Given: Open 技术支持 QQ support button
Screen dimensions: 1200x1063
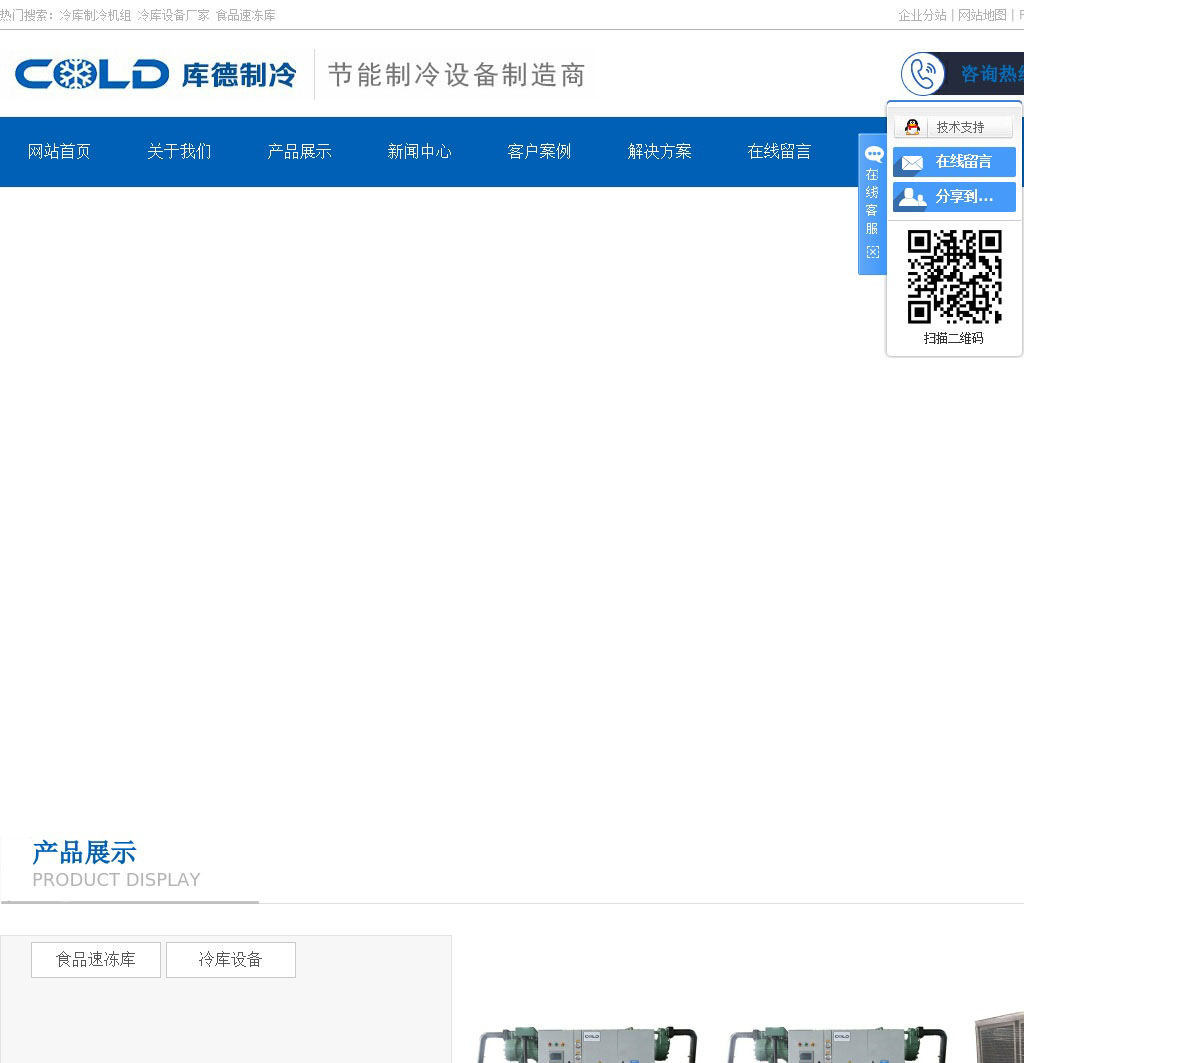Looking at the screenshot, I should tap(953, 127).
